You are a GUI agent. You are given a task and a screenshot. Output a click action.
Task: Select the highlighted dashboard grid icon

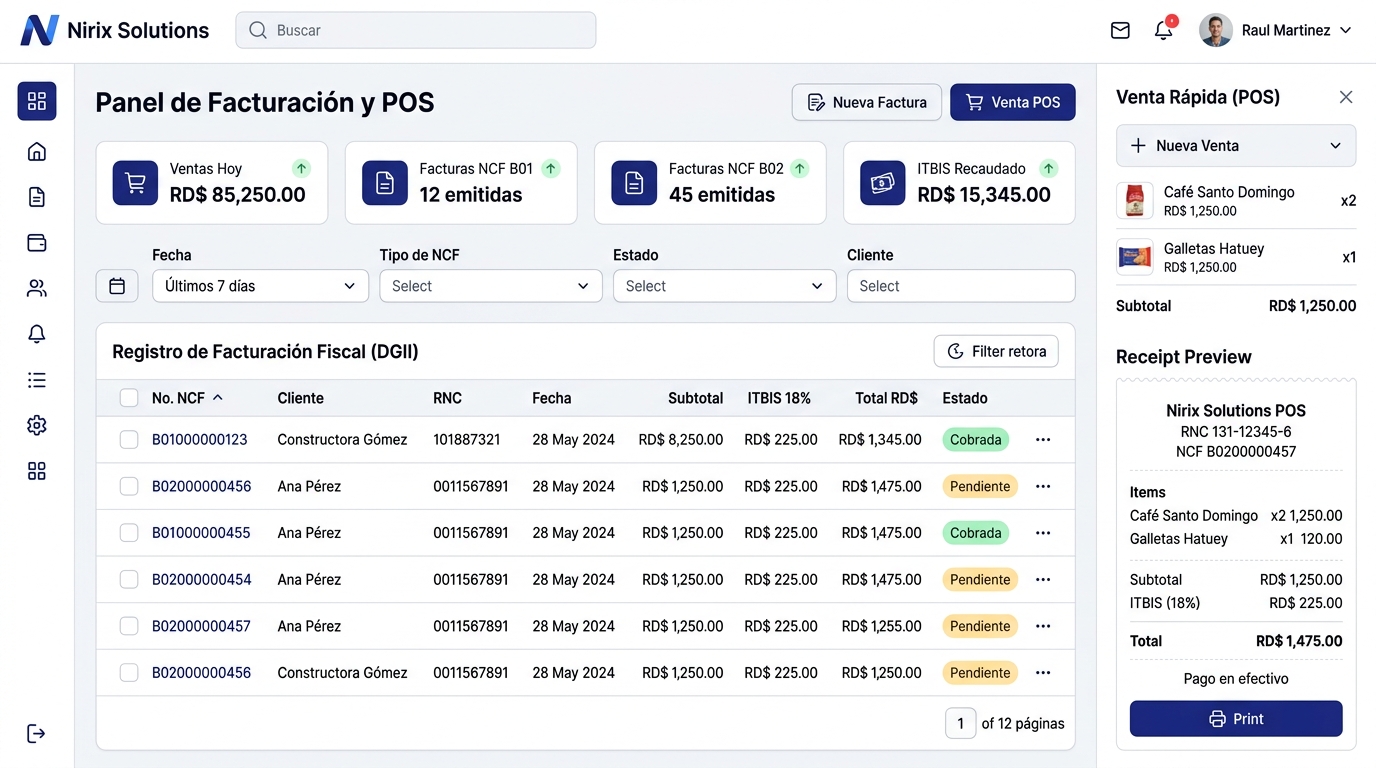click(37, 101)
